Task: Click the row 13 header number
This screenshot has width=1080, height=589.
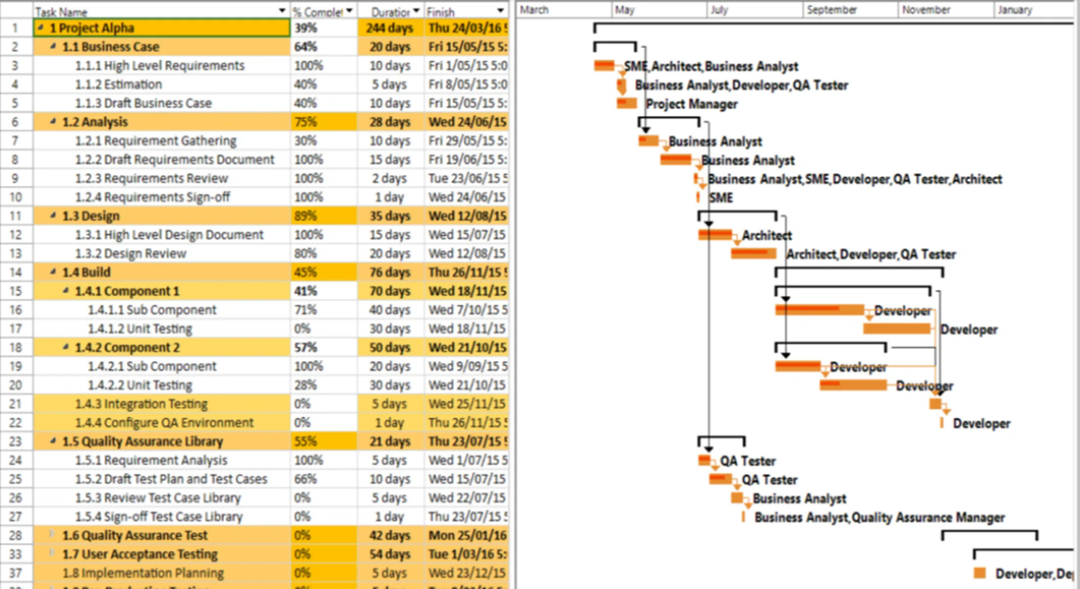Action: 15,253
